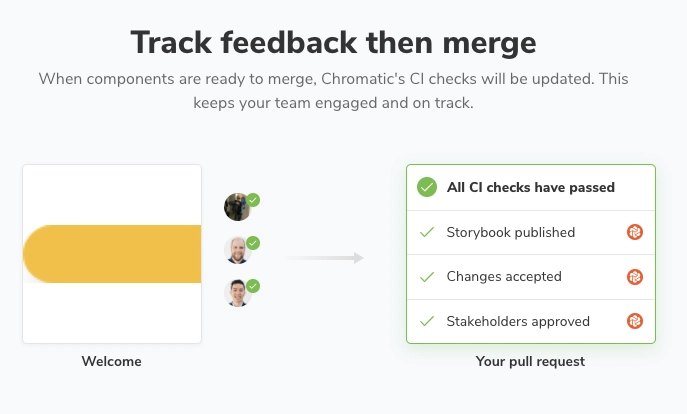Viewport: 687px width, 414px height.
Task: Click the Chromatic icon beside Stakeholders approved
Action: 634,321
